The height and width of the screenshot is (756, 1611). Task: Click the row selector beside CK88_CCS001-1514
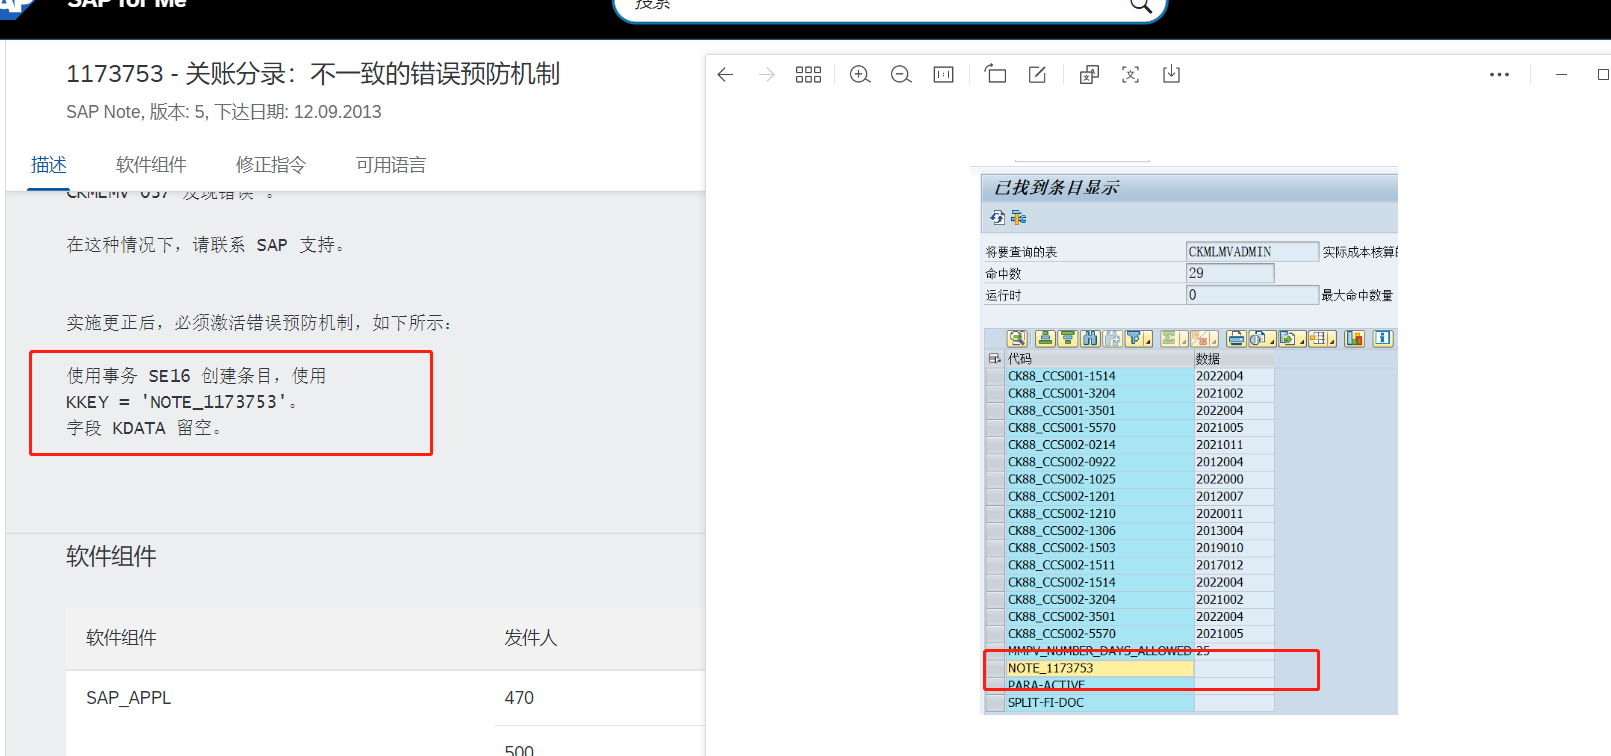(x=995, y=377)
